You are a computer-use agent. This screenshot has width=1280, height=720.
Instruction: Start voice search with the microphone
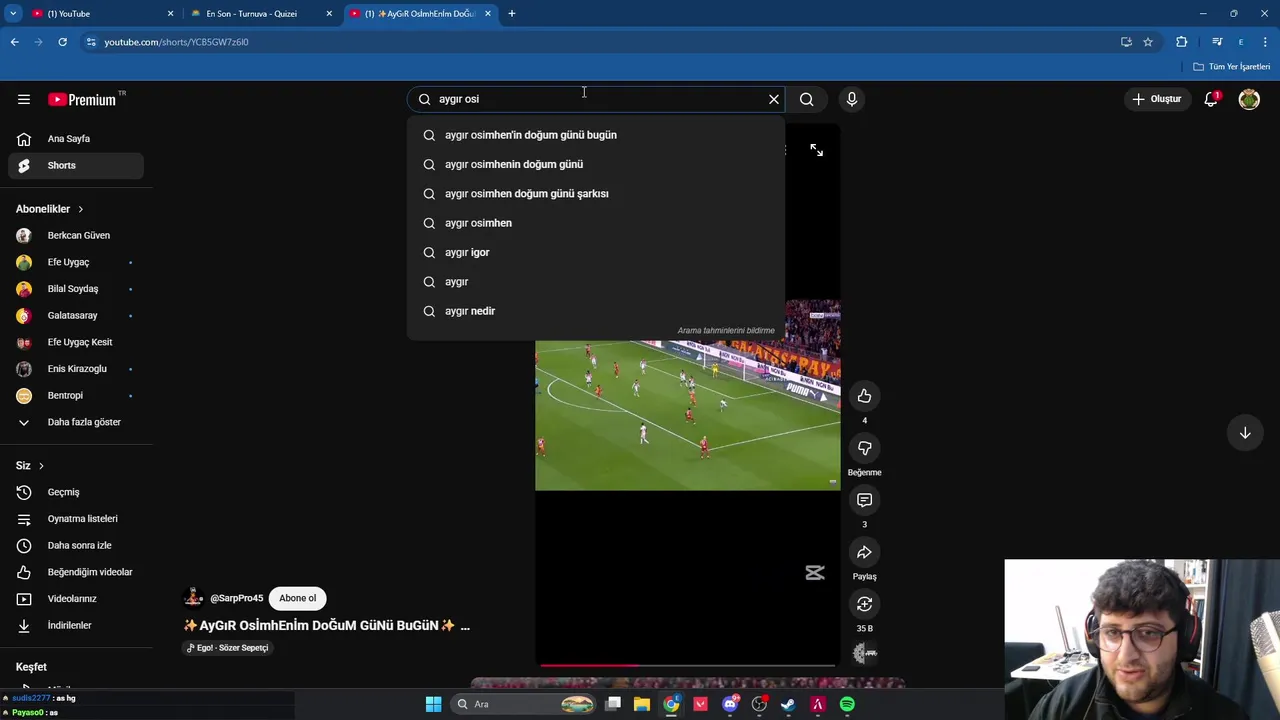pyautogui.click(x=852, y=99)
